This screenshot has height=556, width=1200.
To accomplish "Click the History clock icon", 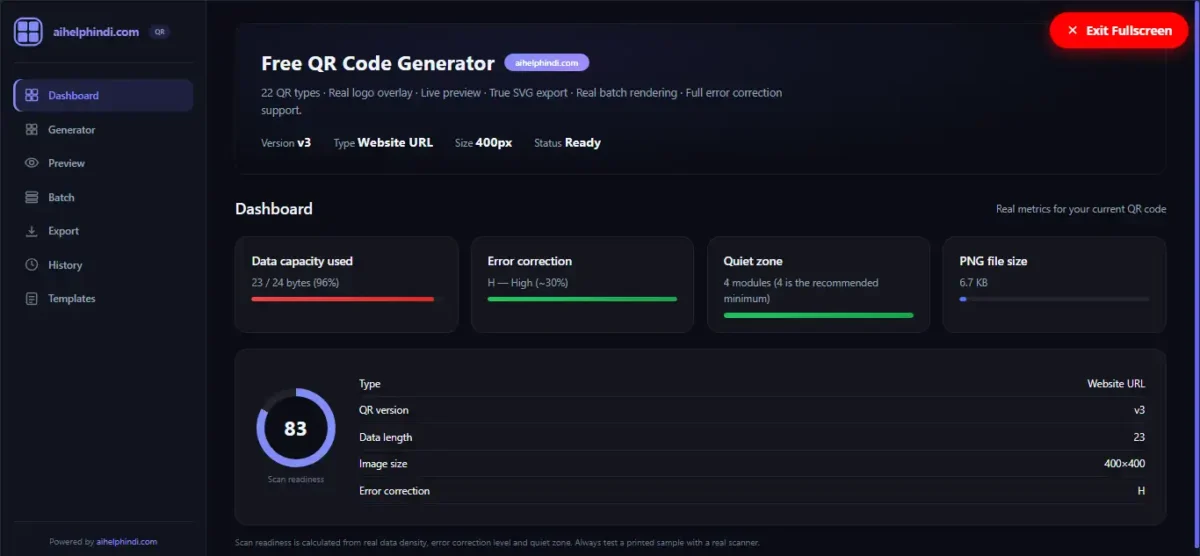I will point(32,265).
